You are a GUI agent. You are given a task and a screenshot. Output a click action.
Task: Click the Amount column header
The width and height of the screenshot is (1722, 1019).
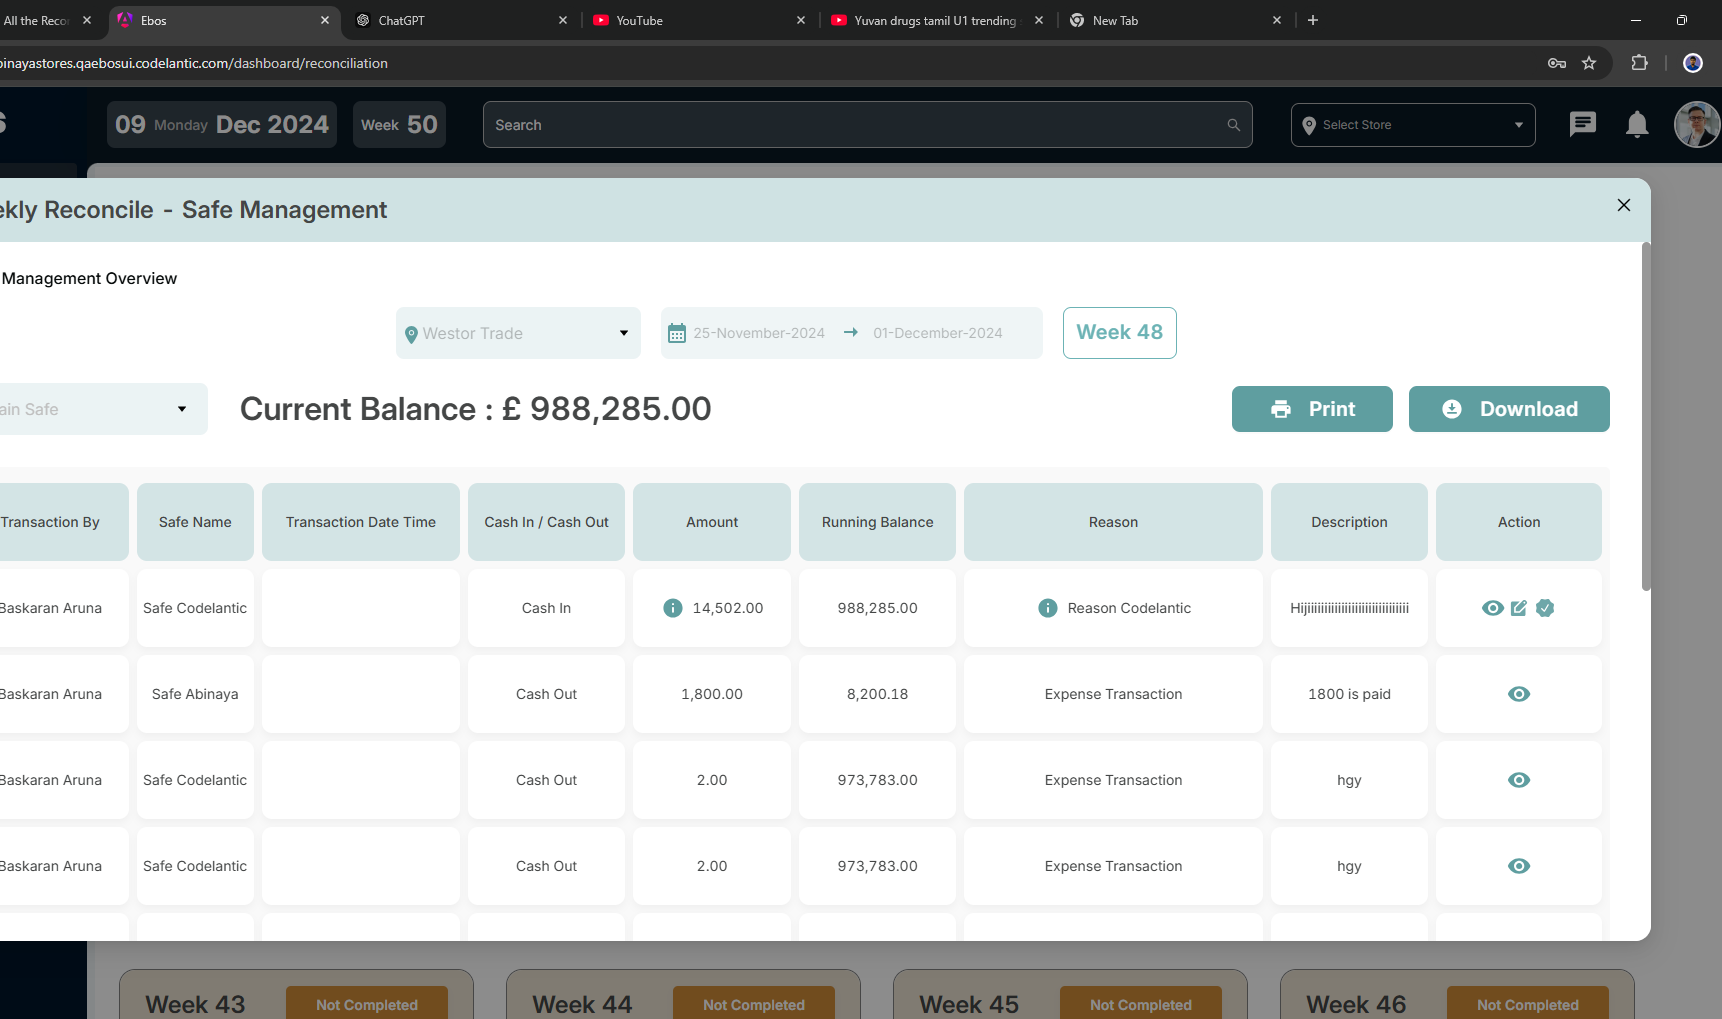(712, 522)
